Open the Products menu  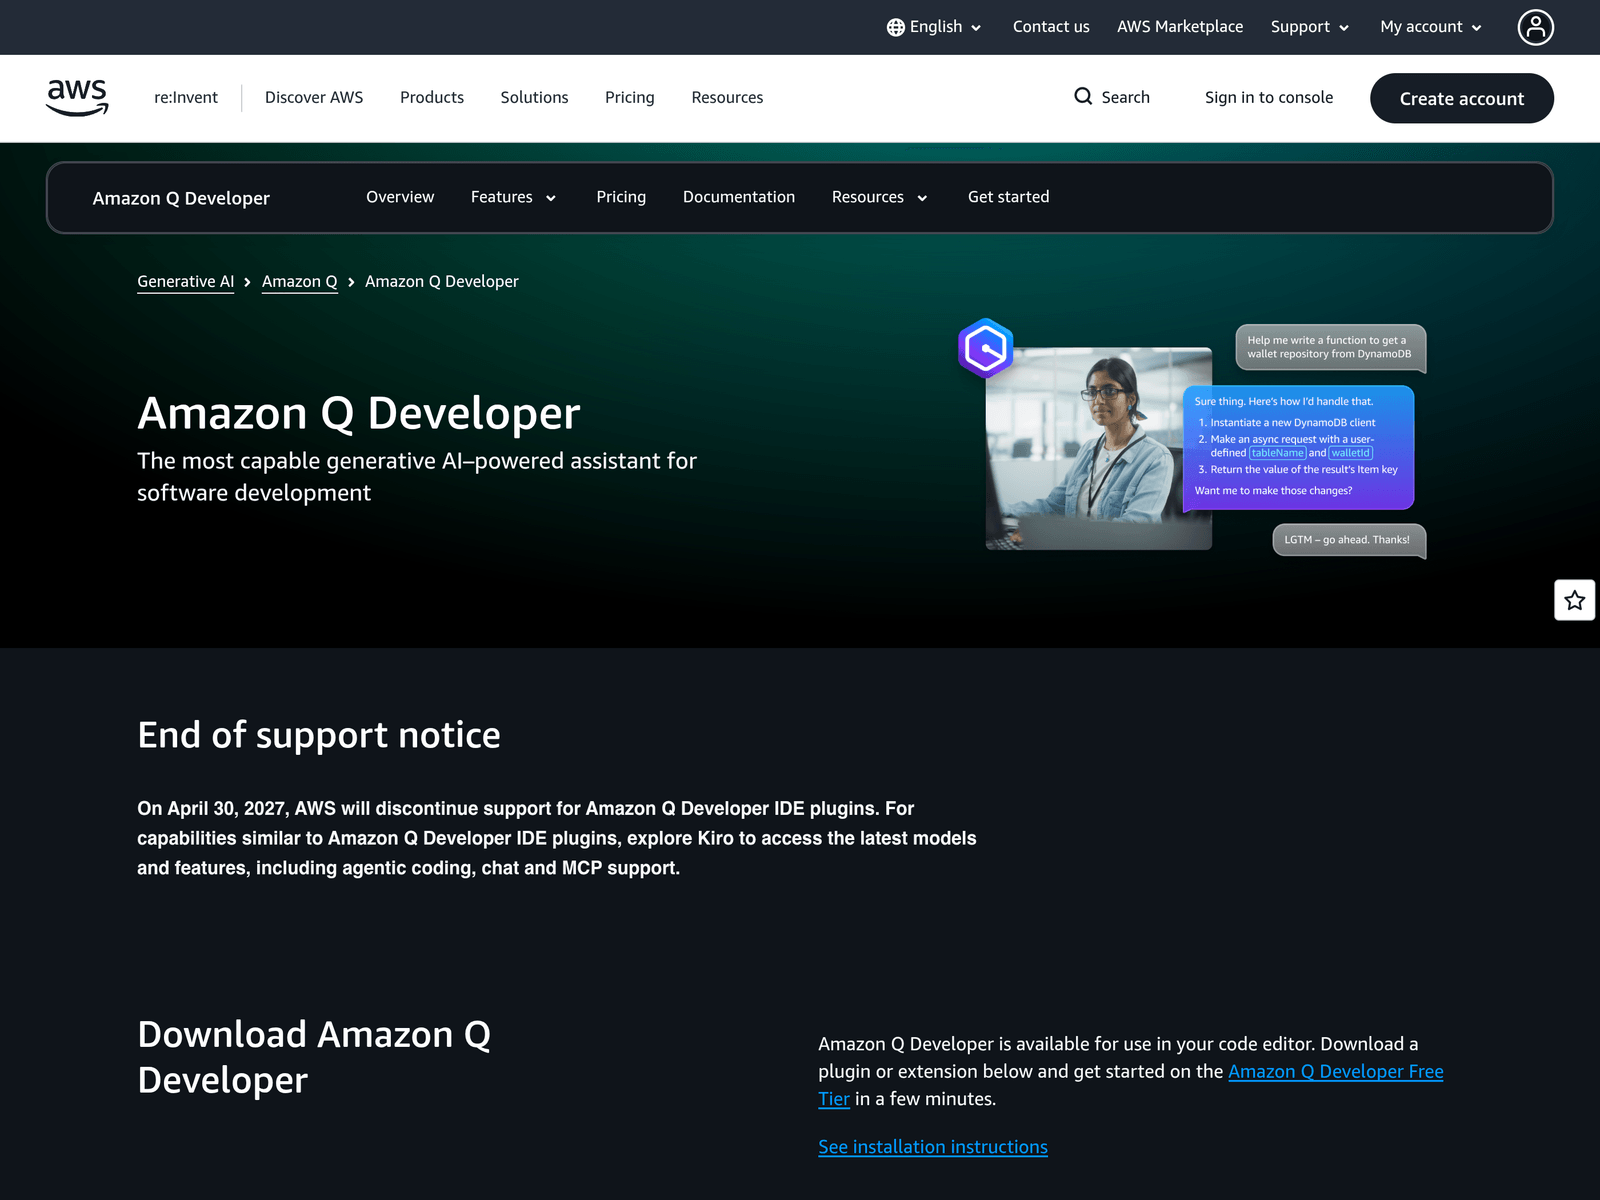(432, 97)
